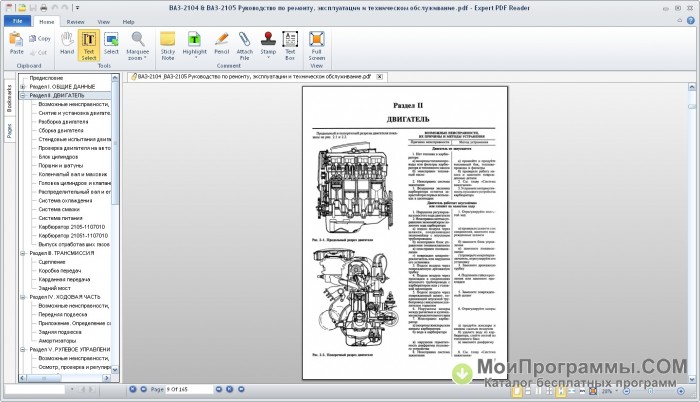Open the Bookmarks side panel tab
This screenshot has width=700, height=402.
[9, 98]
